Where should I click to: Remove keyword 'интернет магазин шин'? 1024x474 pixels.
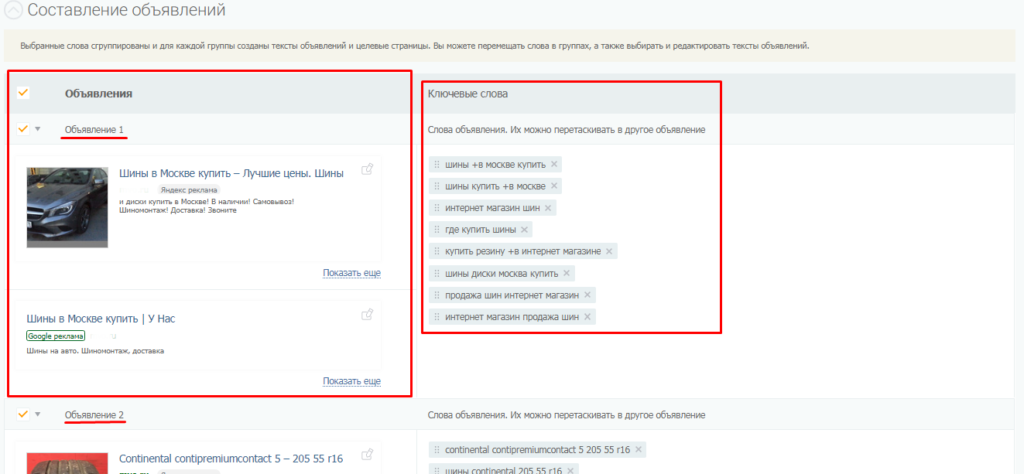[548, 208]
